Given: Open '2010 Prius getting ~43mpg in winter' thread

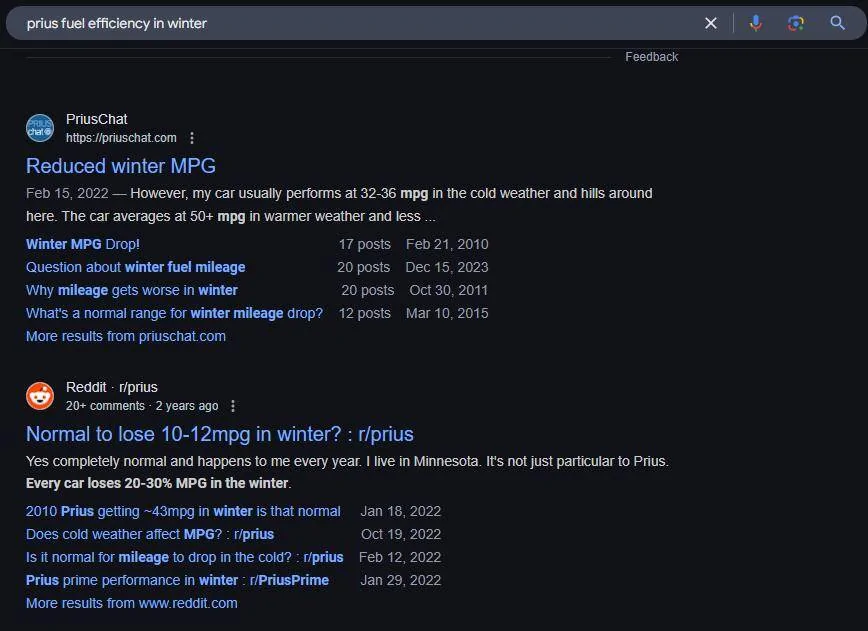Looking at the screenshot, I should [x=183, y=511].
